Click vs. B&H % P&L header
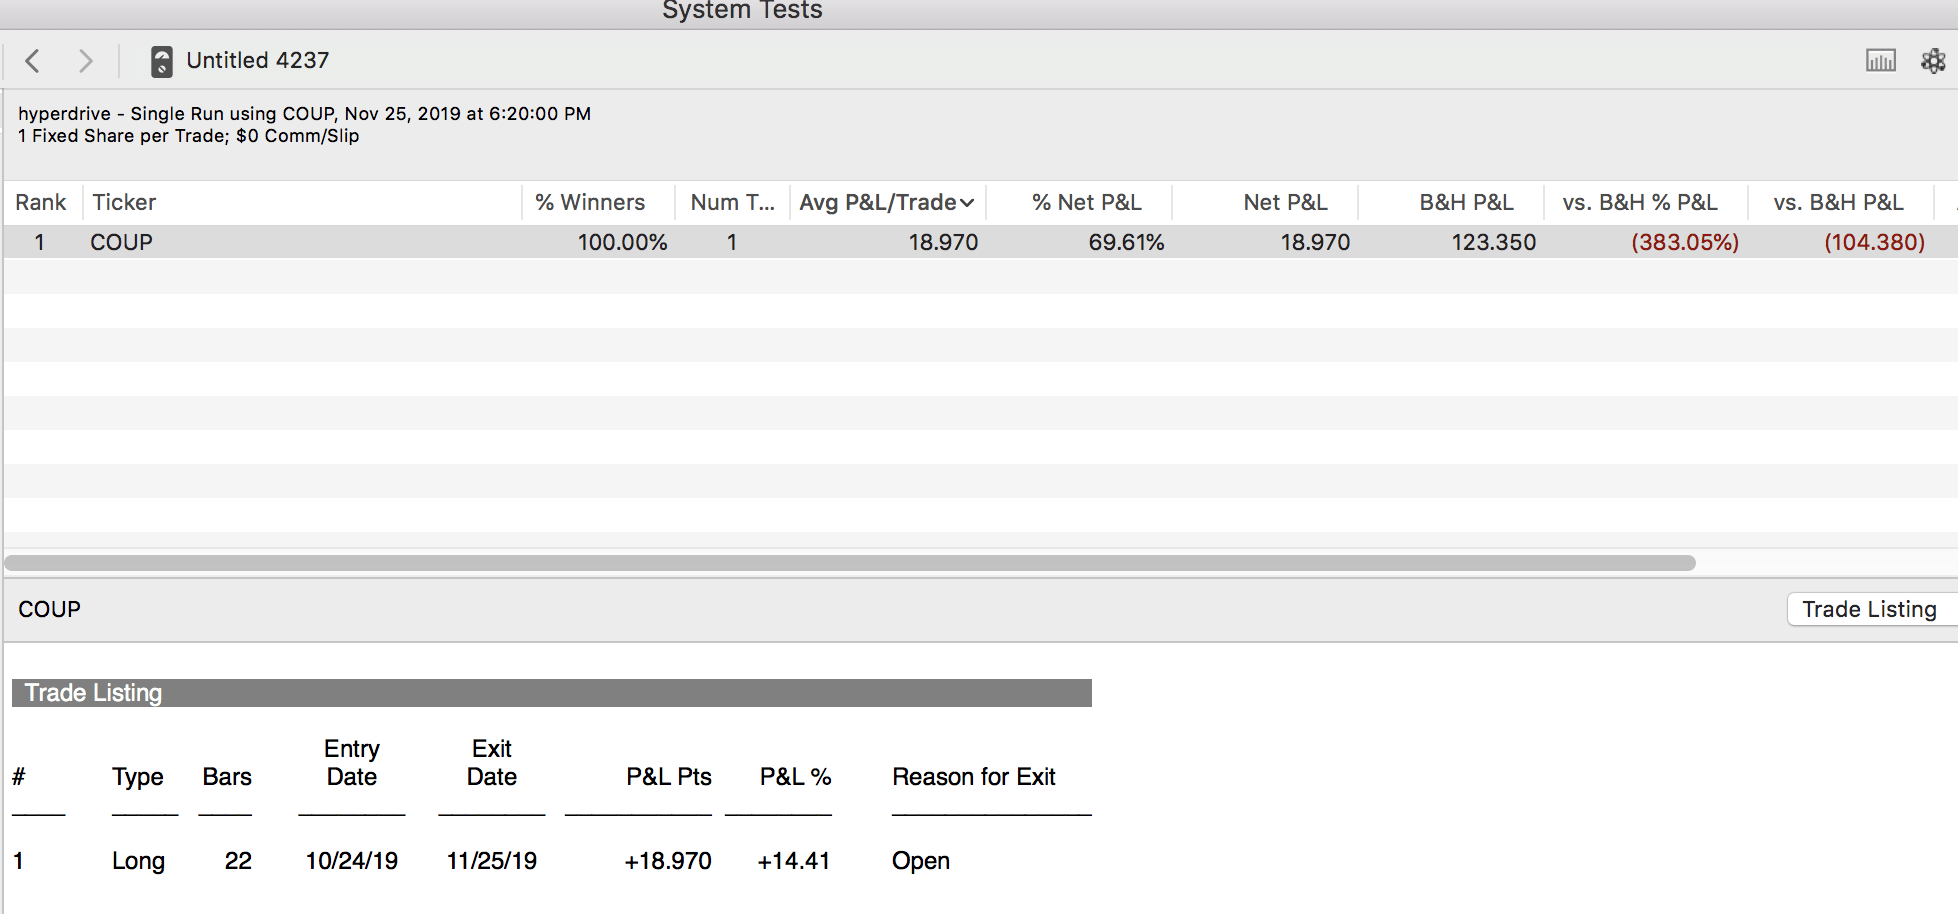The height and width of the screenshot is (914, 1958). [1639, 203]
